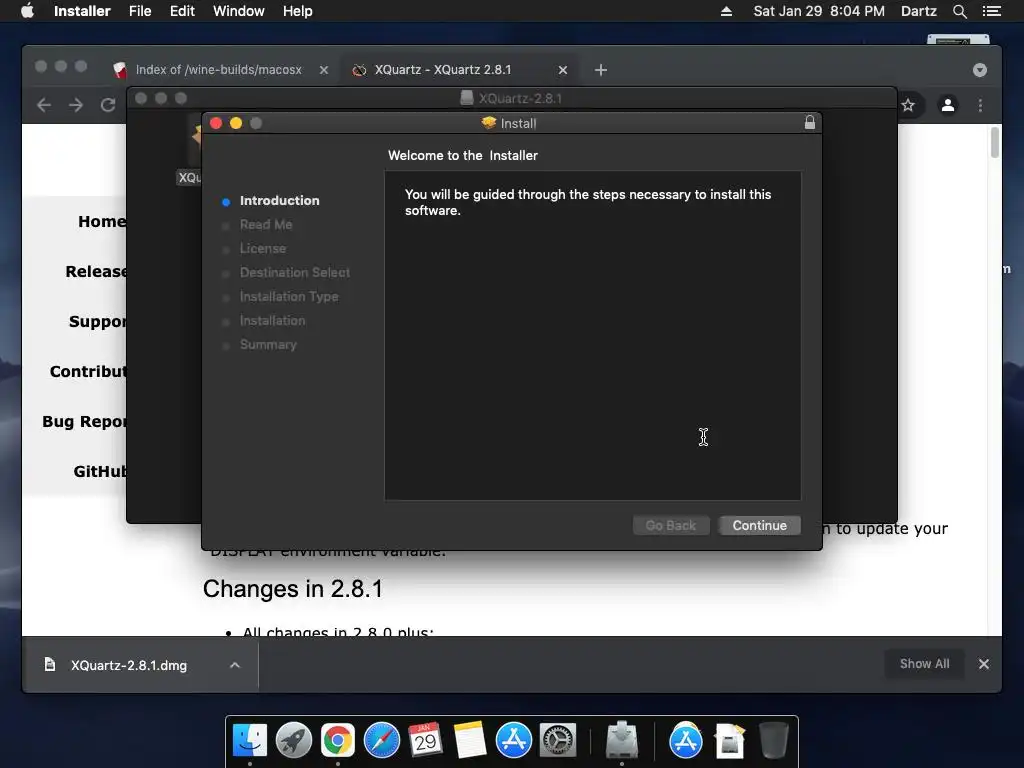The height and width of the screenshot is (768, 1024).
Task: Select the Read Me step
Action: [x=266, y=225]
